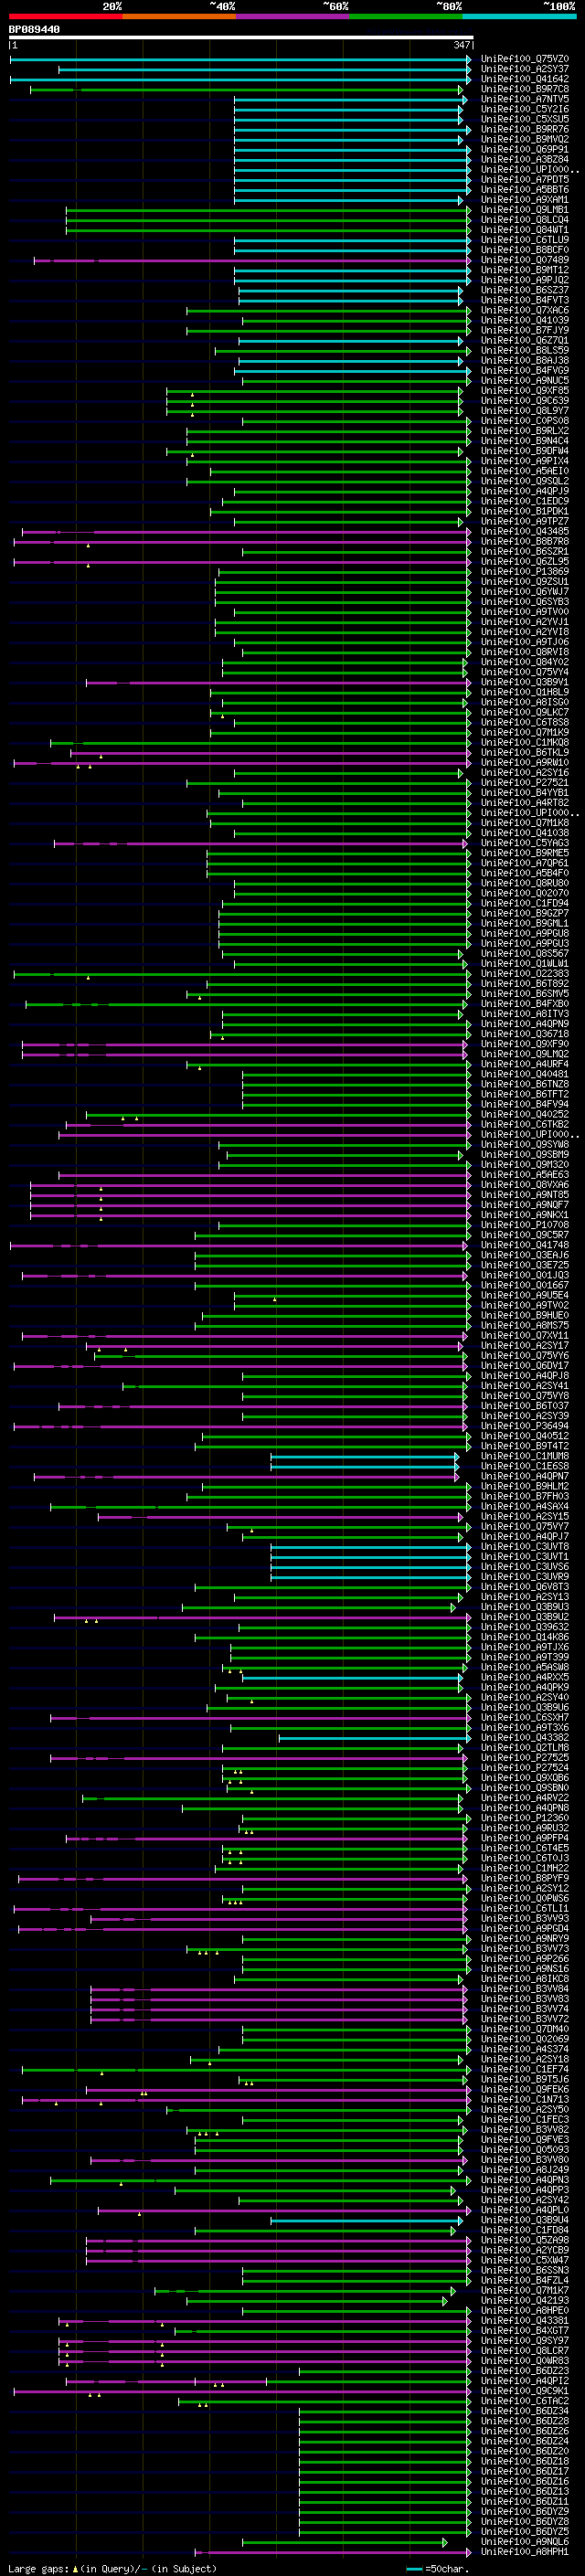The image size is (585, 2576).
Task: Select hit UniRef100_B3VV80
Action: 524,2160
